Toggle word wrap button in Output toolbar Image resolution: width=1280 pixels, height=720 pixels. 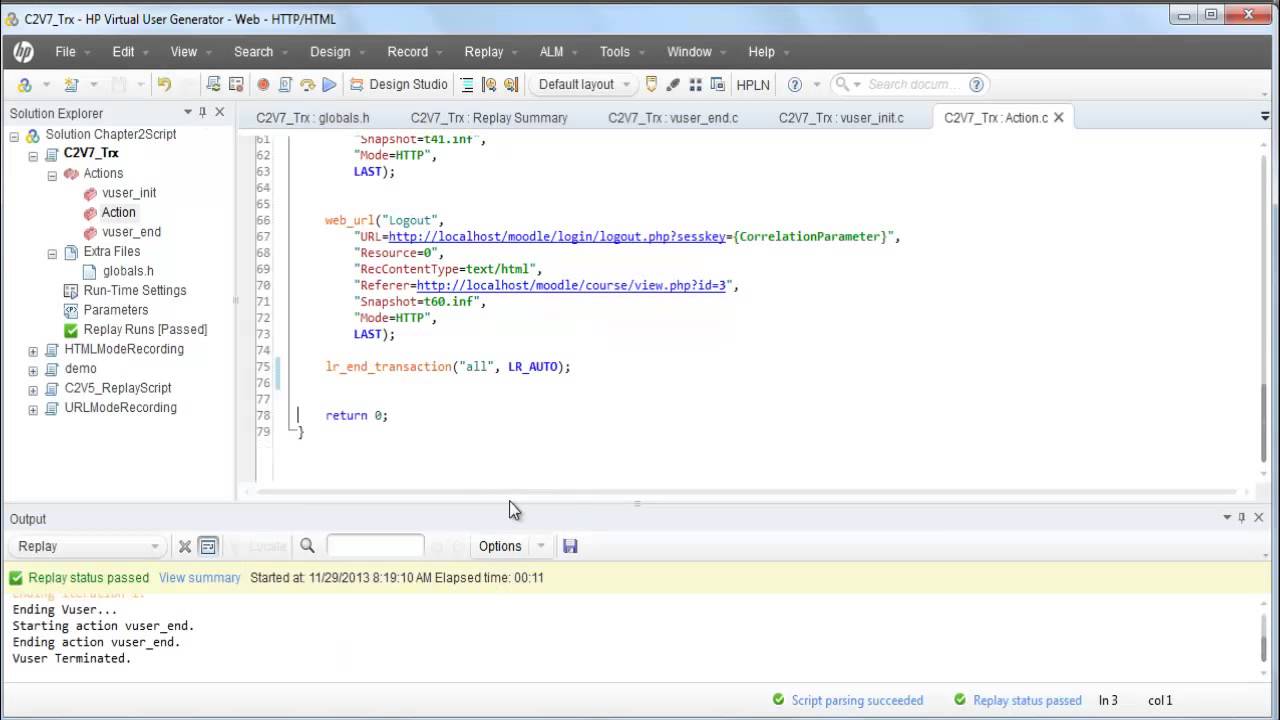pyautogui.click(x=207, y=546)
